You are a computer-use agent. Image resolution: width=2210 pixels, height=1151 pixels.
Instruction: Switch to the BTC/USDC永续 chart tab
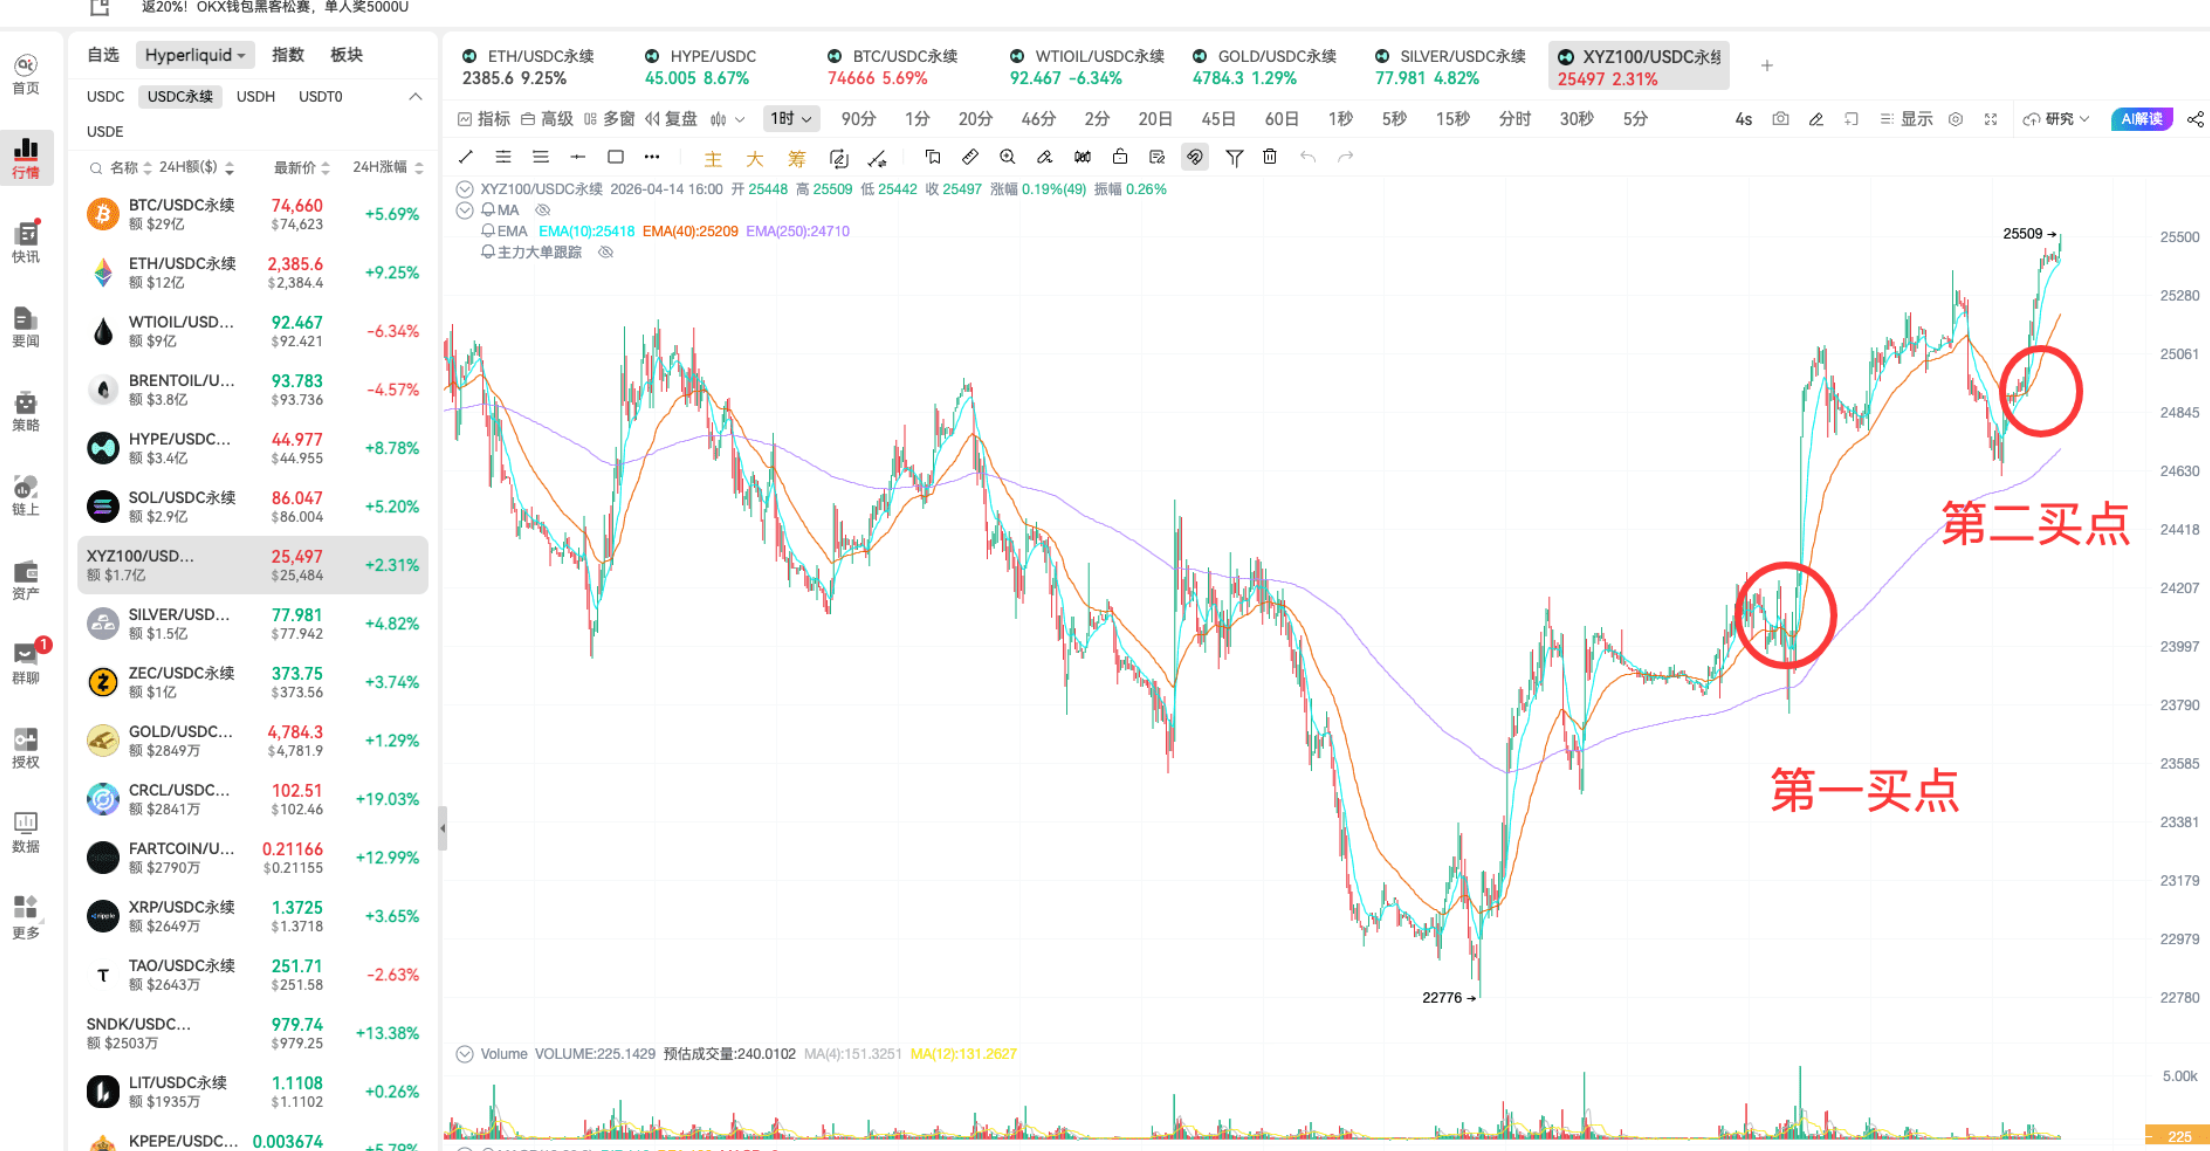coord(892,56)
